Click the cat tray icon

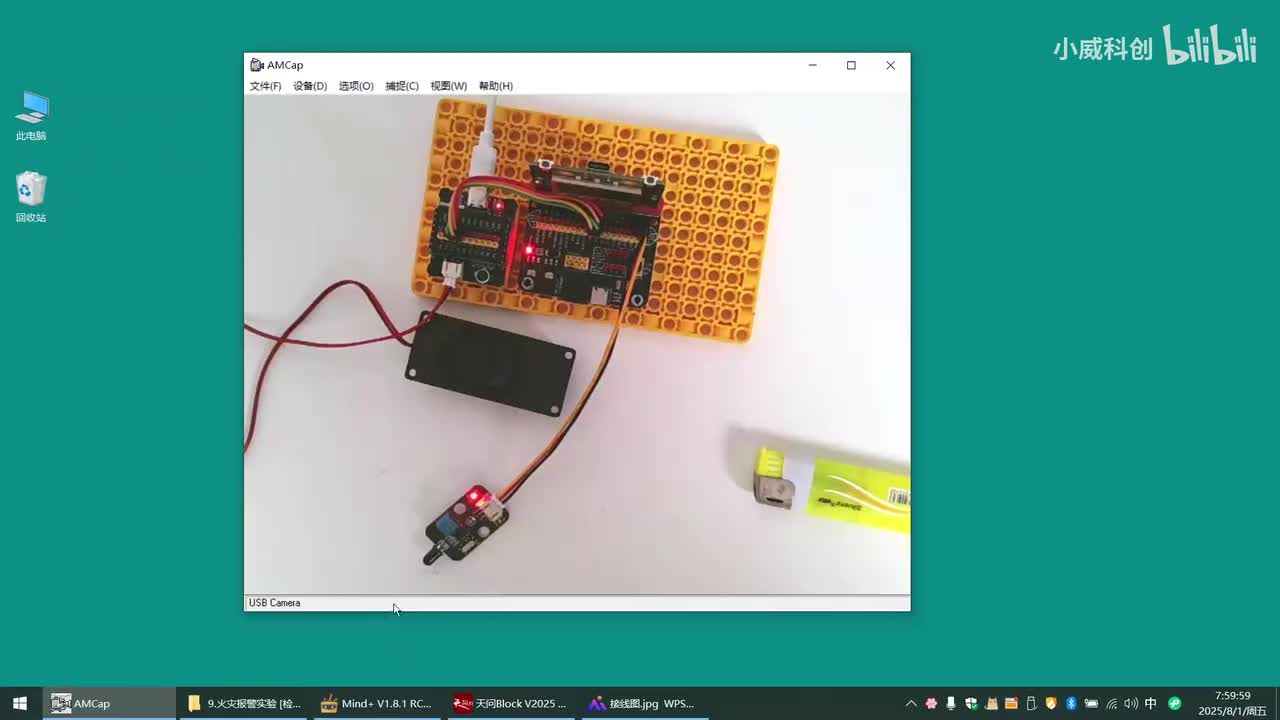[991, 704]
